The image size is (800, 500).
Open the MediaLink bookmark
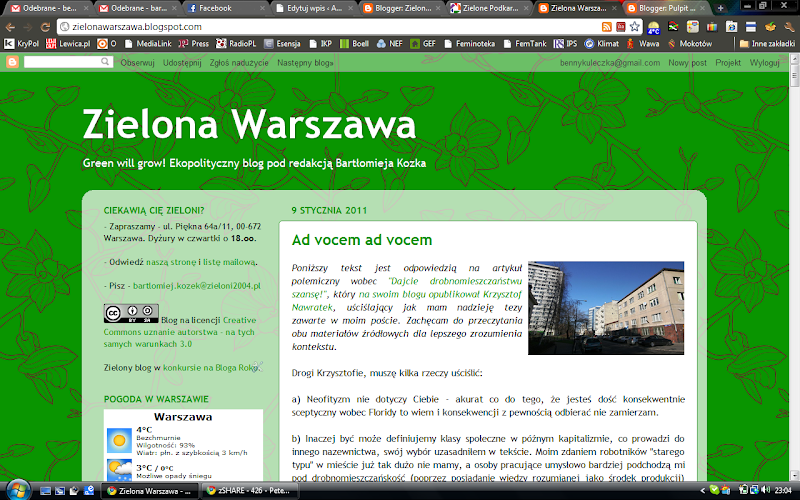click(x=148, y=44)
